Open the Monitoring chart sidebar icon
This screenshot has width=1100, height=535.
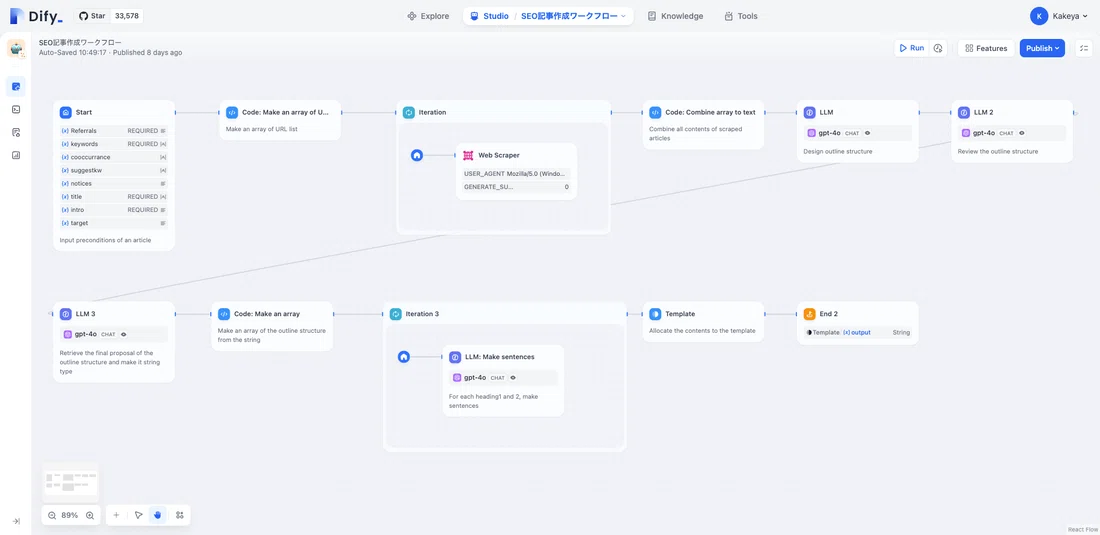tap(16, 155)
